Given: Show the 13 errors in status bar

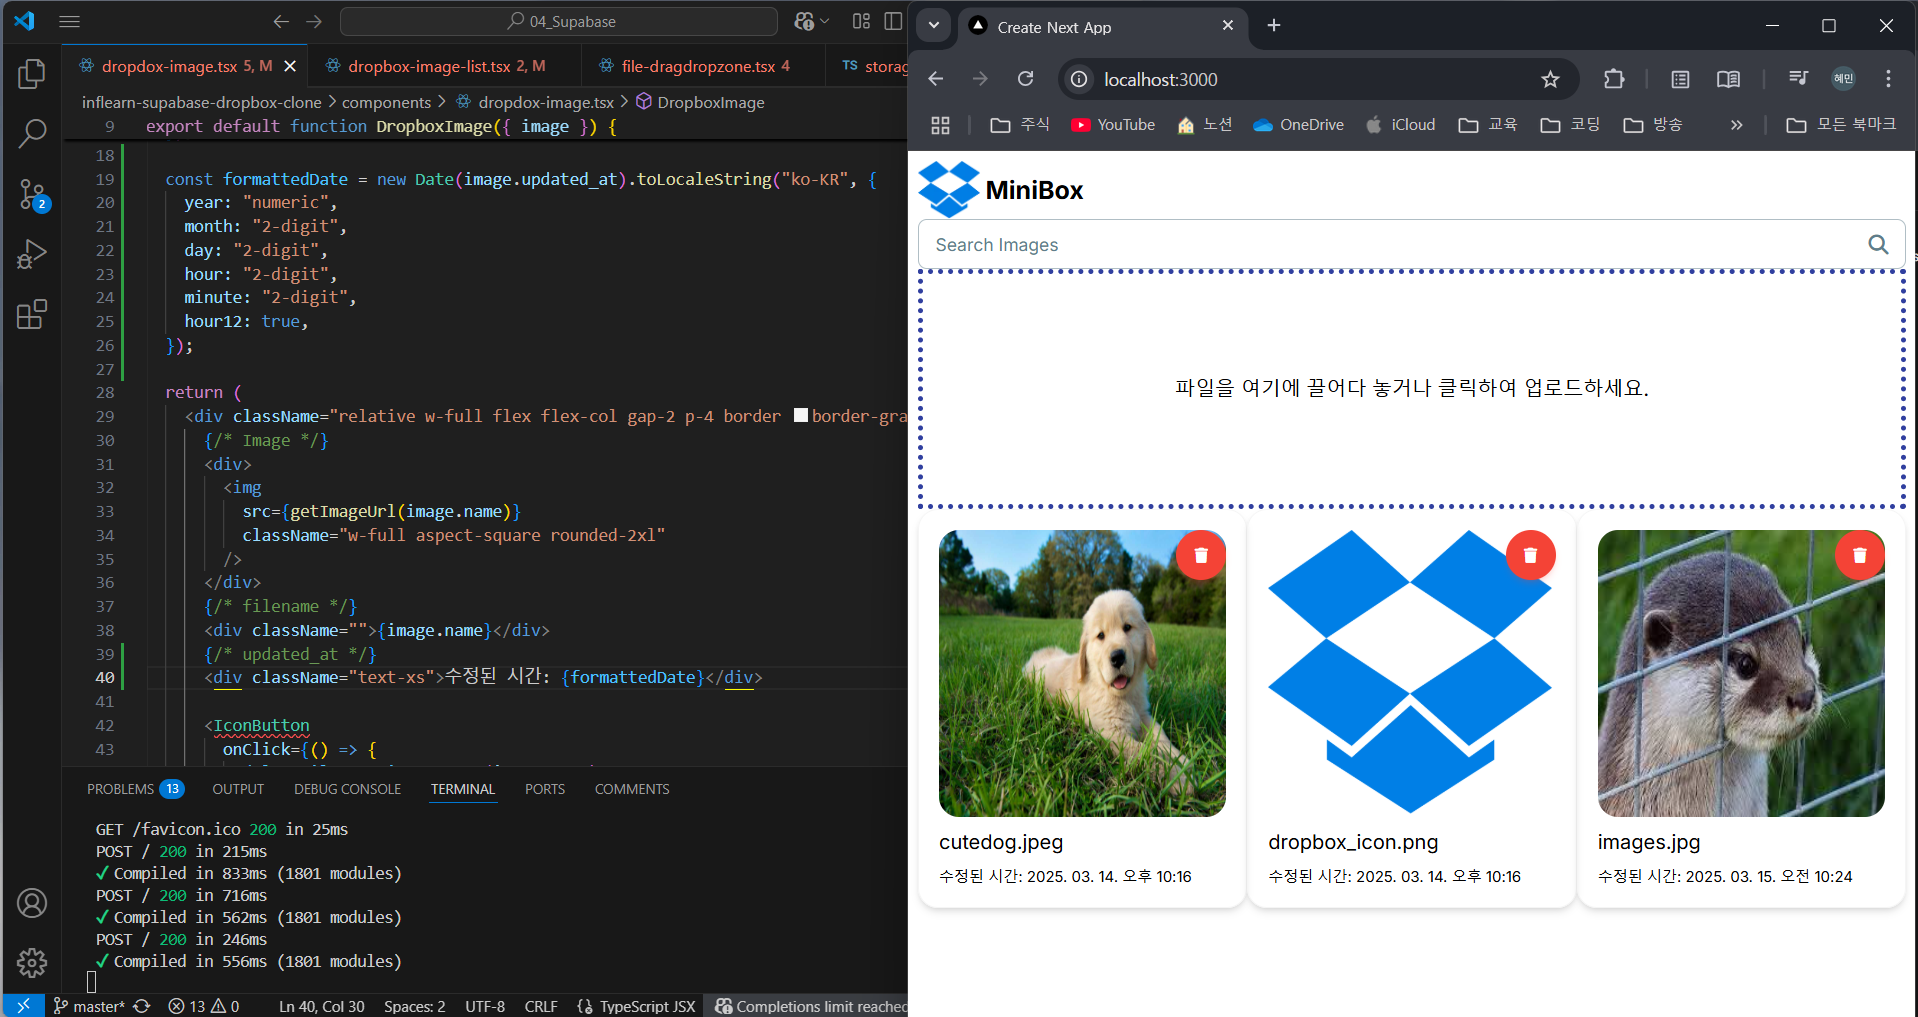Looking at the screenshot, I should coord(204,1006).
